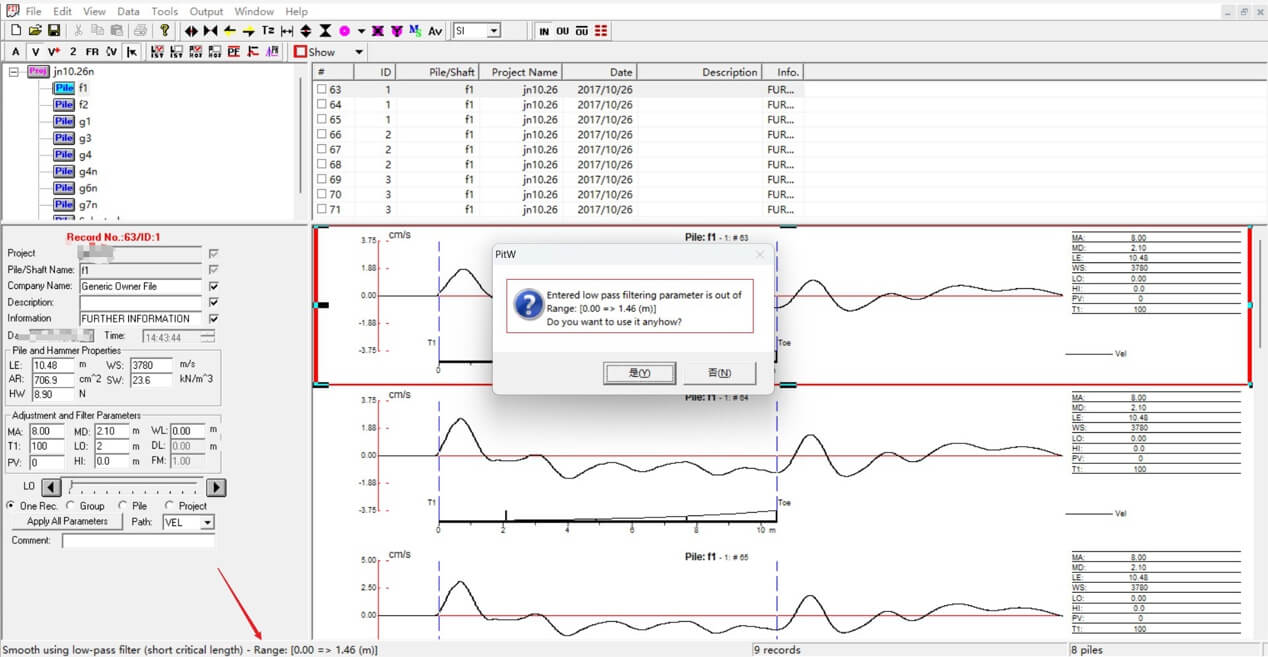The image size is (1268, 657).
Task: Select pile f2 in the tree
Action: tap(84, 104)
